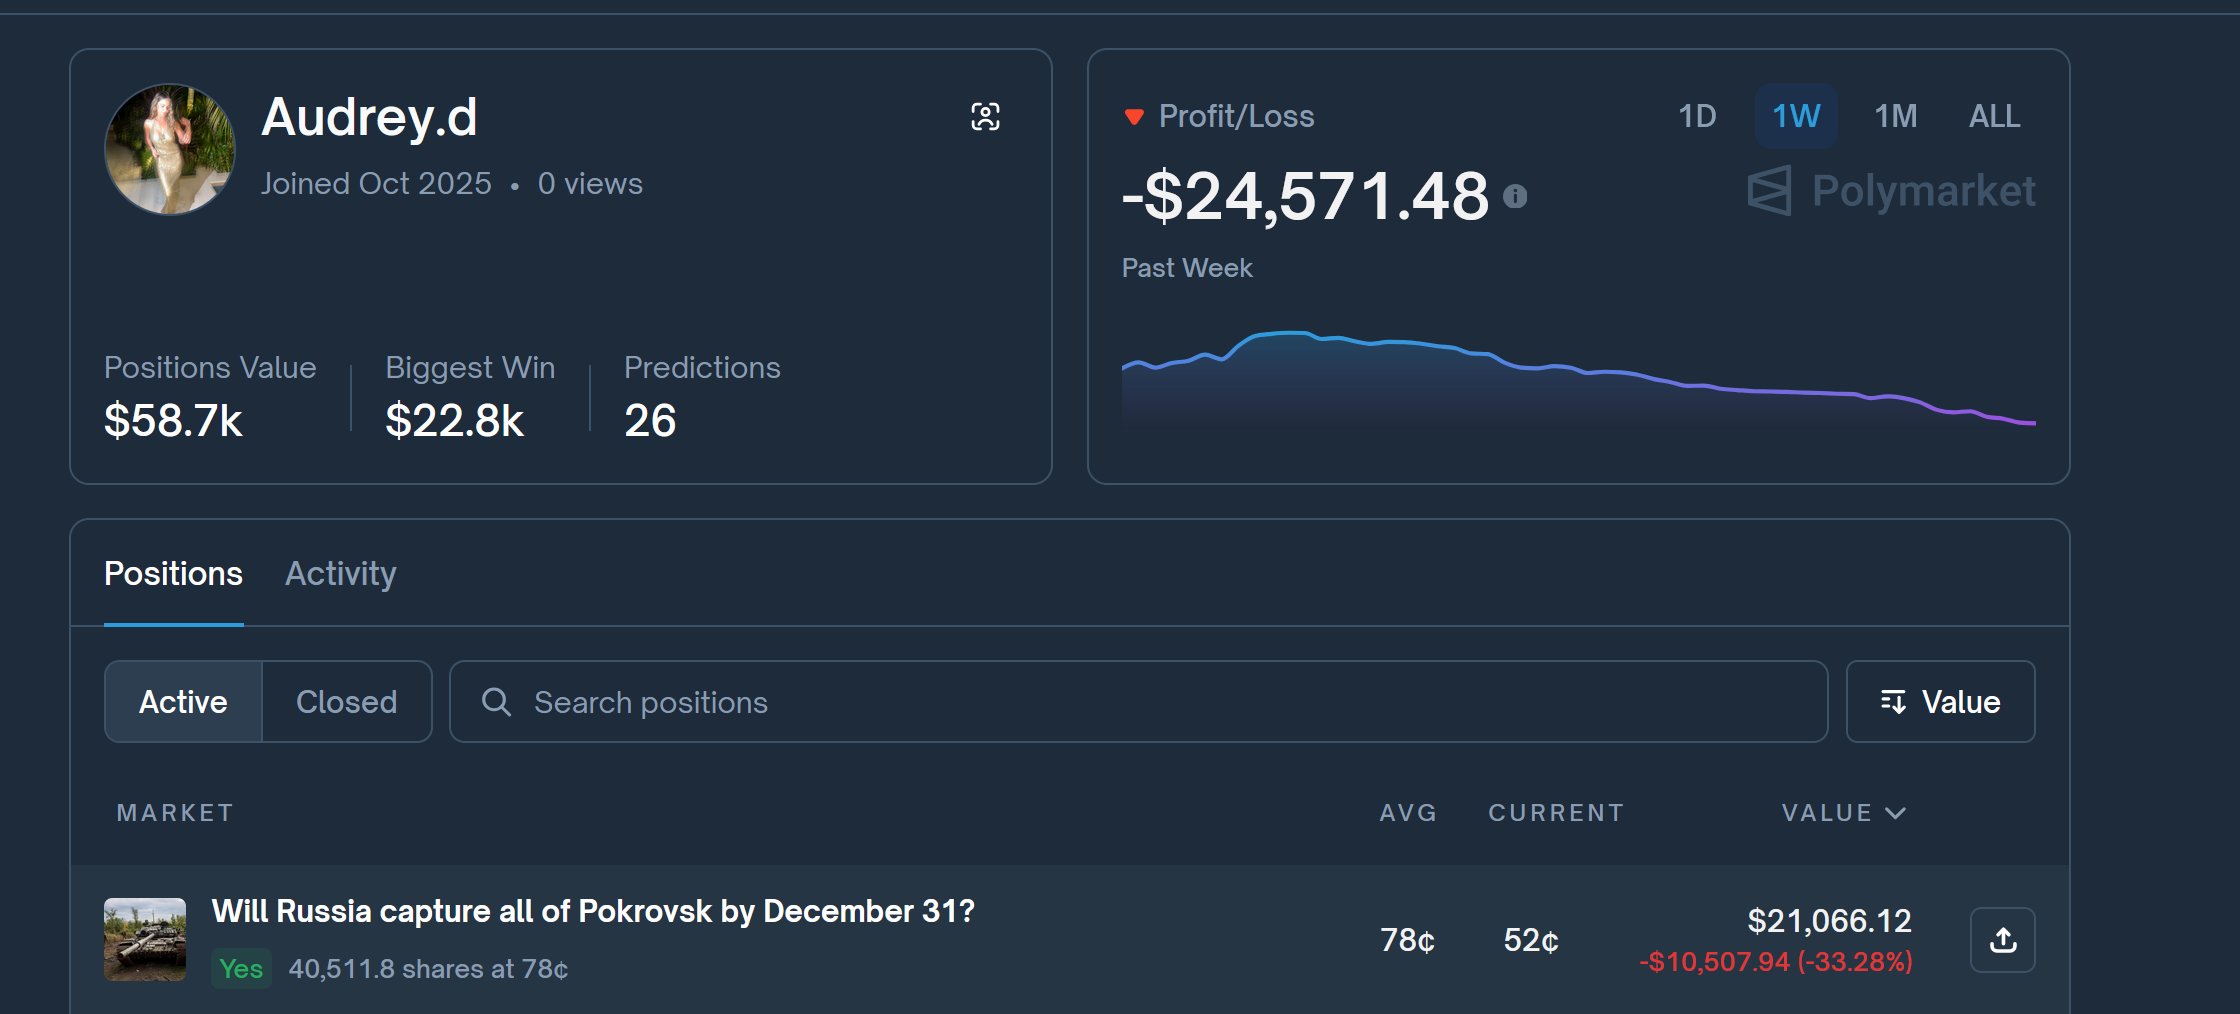Screen dimensions: 2240x1014
Task: Click the -$24,571.48 profit/loss amount
Action: (x=1305, y=196)
